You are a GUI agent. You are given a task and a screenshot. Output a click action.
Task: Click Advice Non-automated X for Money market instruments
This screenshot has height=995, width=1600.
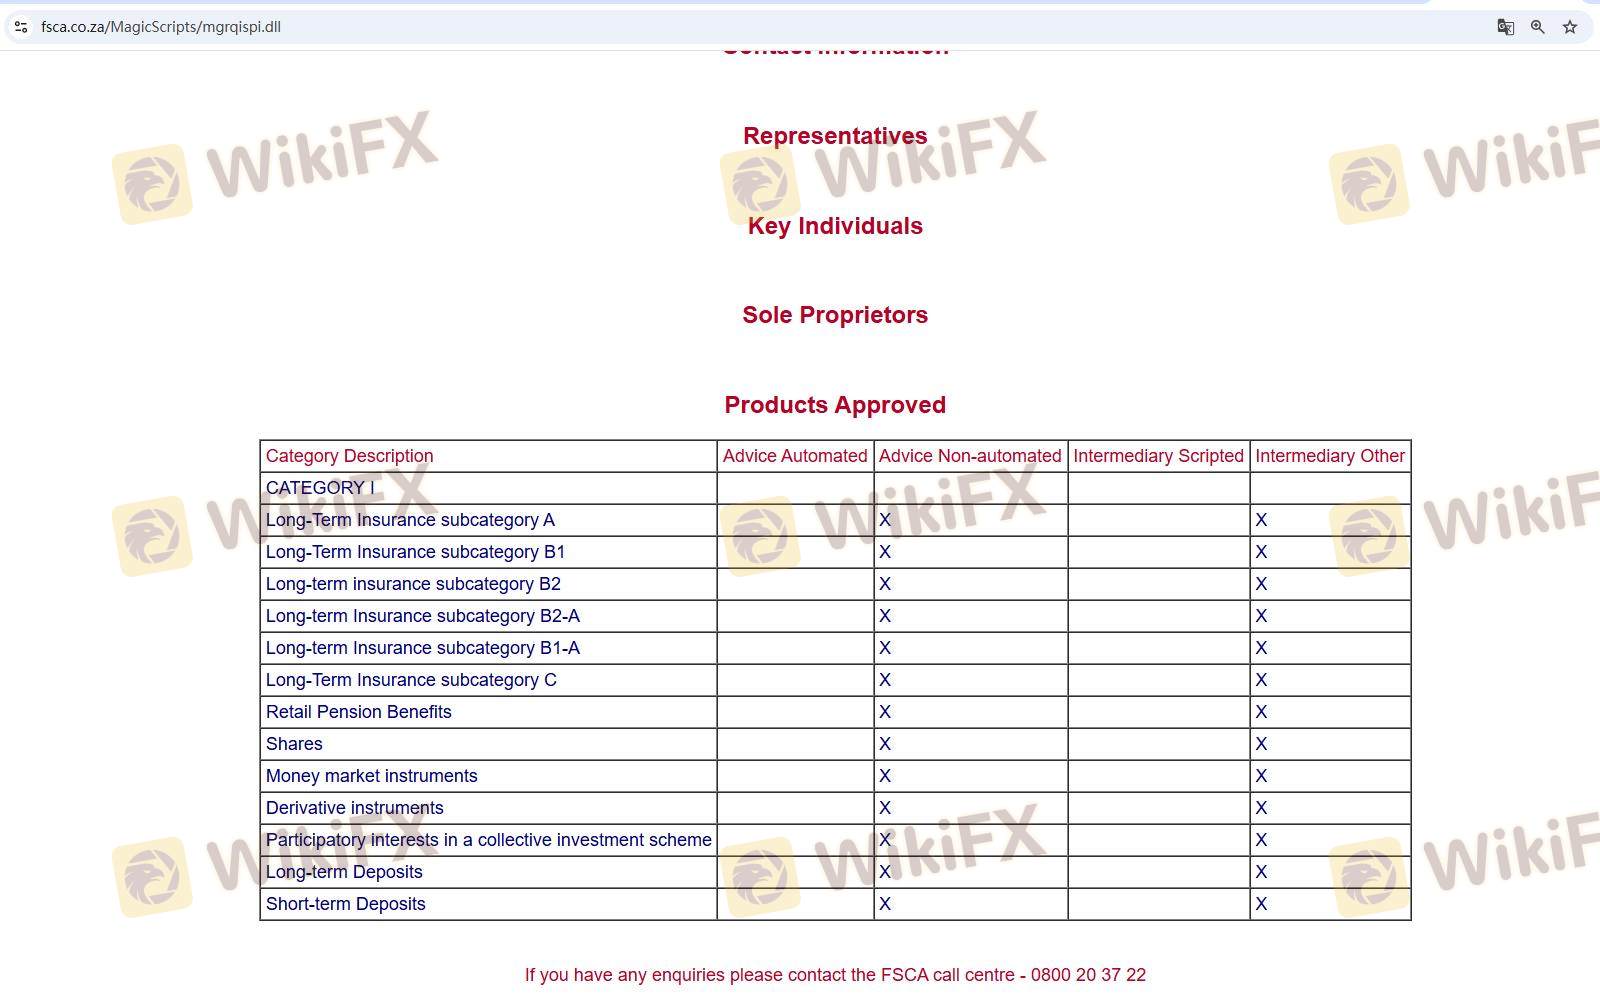(885, 776)
